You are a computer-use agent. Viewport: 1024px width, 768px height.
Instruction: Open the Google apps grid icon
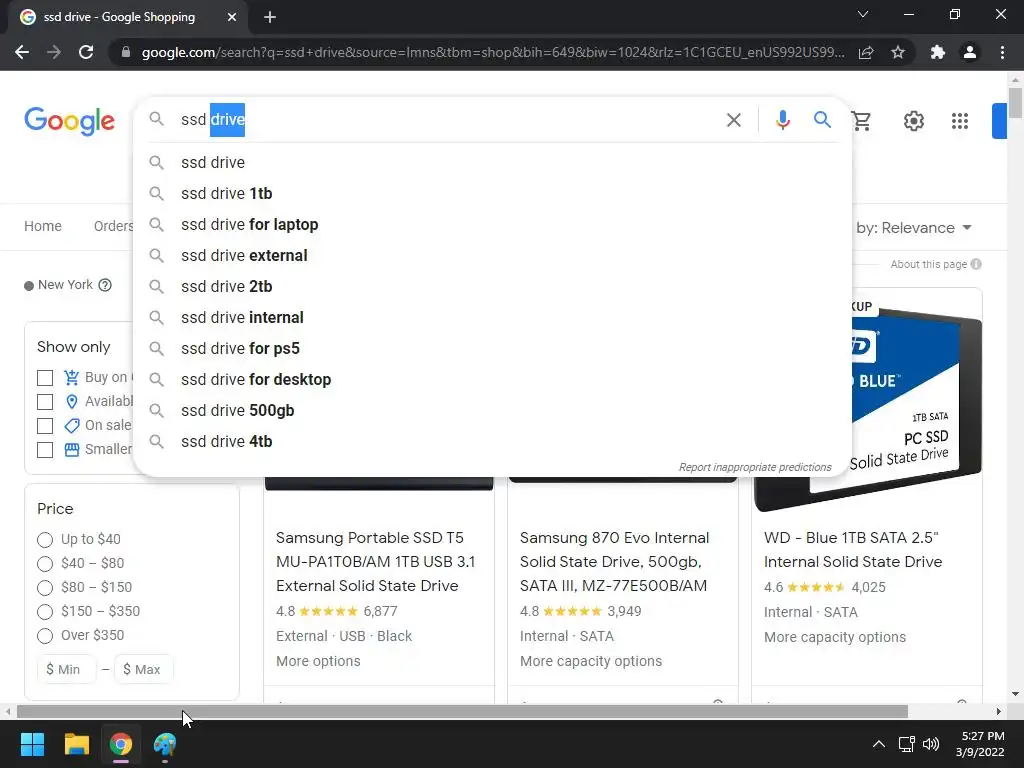[x=960, y=121]
